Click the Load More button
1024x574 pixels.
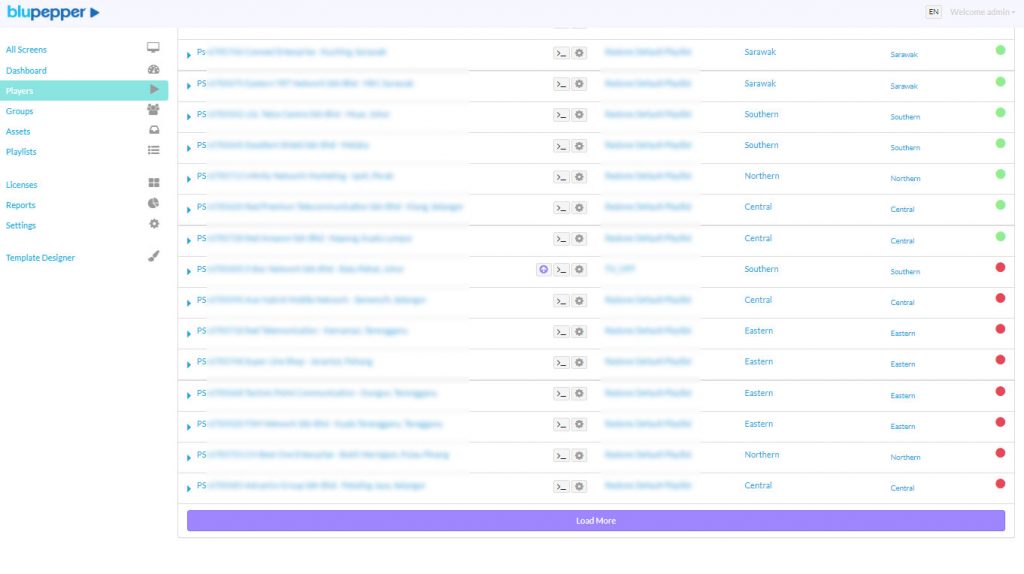tap(595, 521)
